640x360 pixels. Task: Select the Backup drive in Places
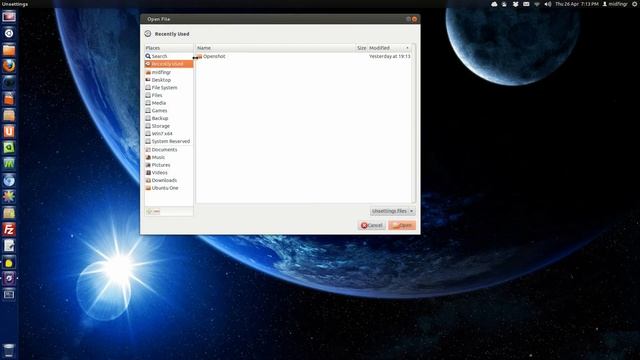(169, 118)
